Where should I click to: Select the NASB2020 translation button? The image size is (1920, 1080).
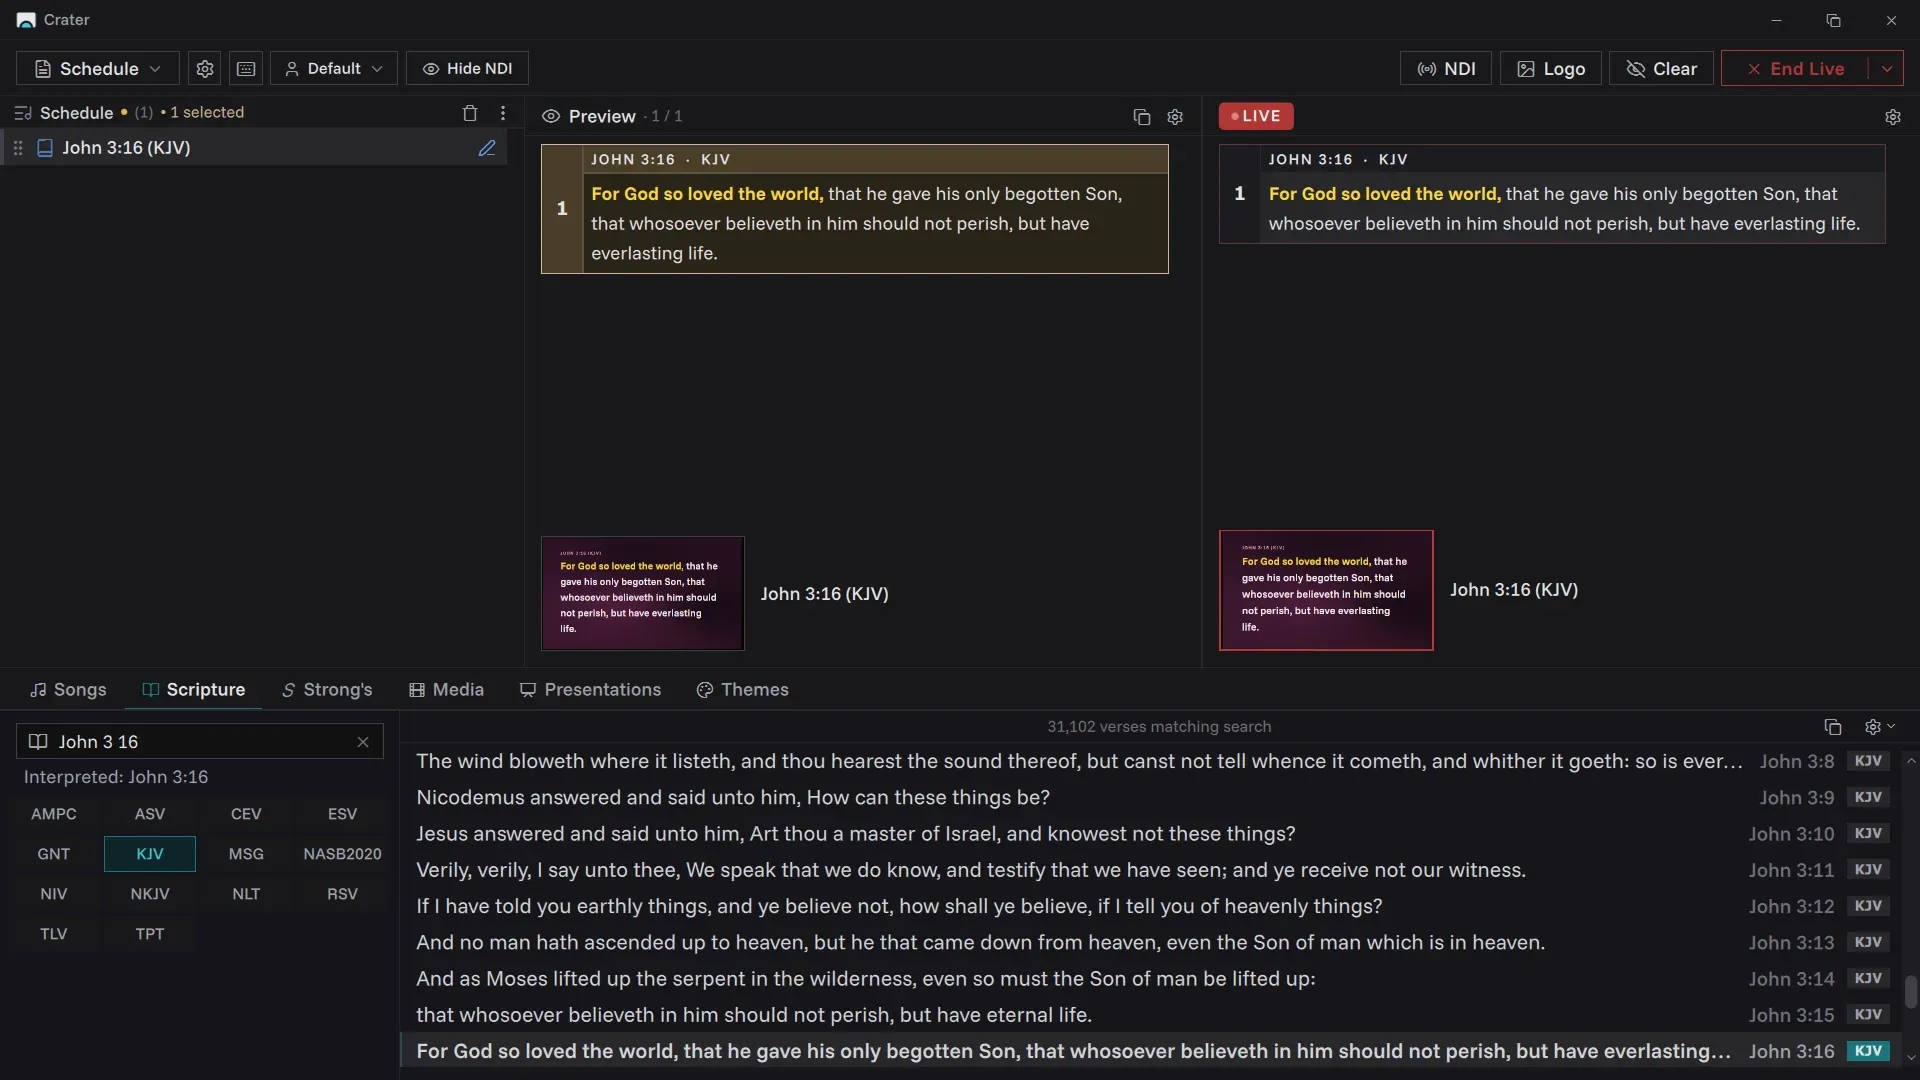342,854
